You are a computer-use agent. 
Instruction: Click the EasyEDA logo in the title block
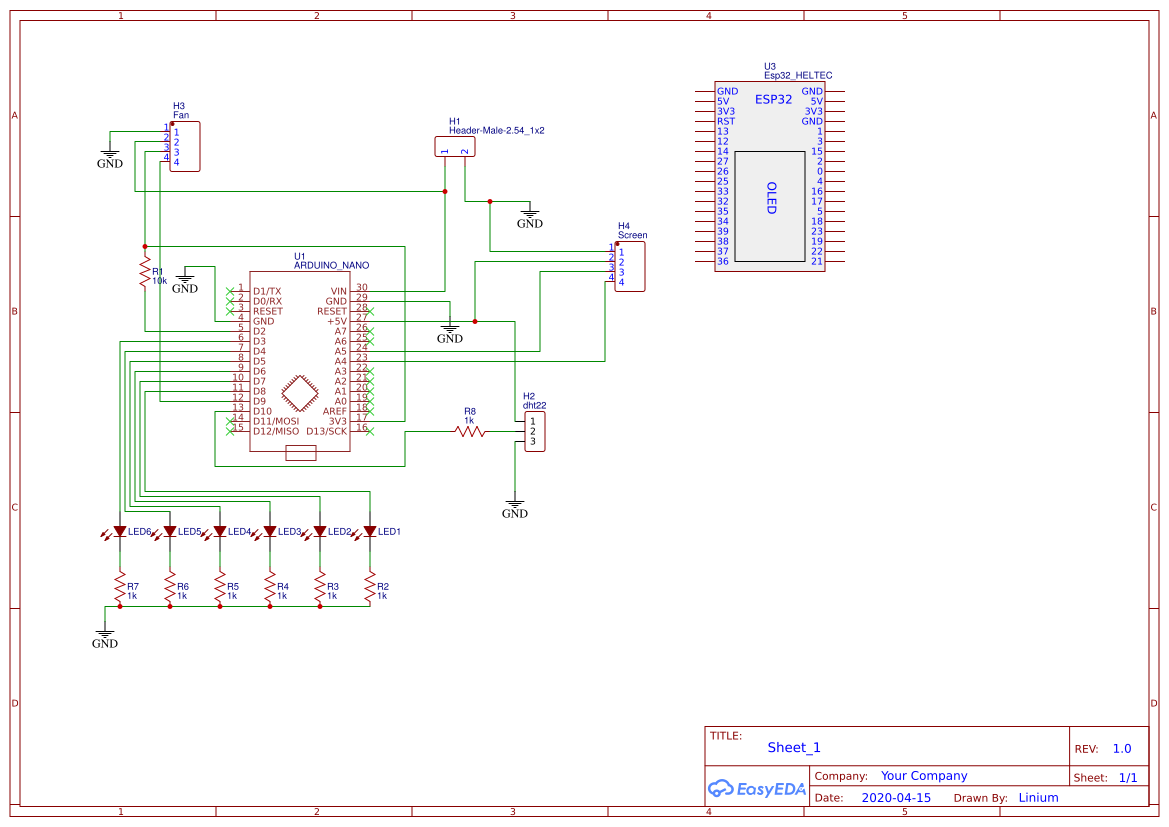757,789
